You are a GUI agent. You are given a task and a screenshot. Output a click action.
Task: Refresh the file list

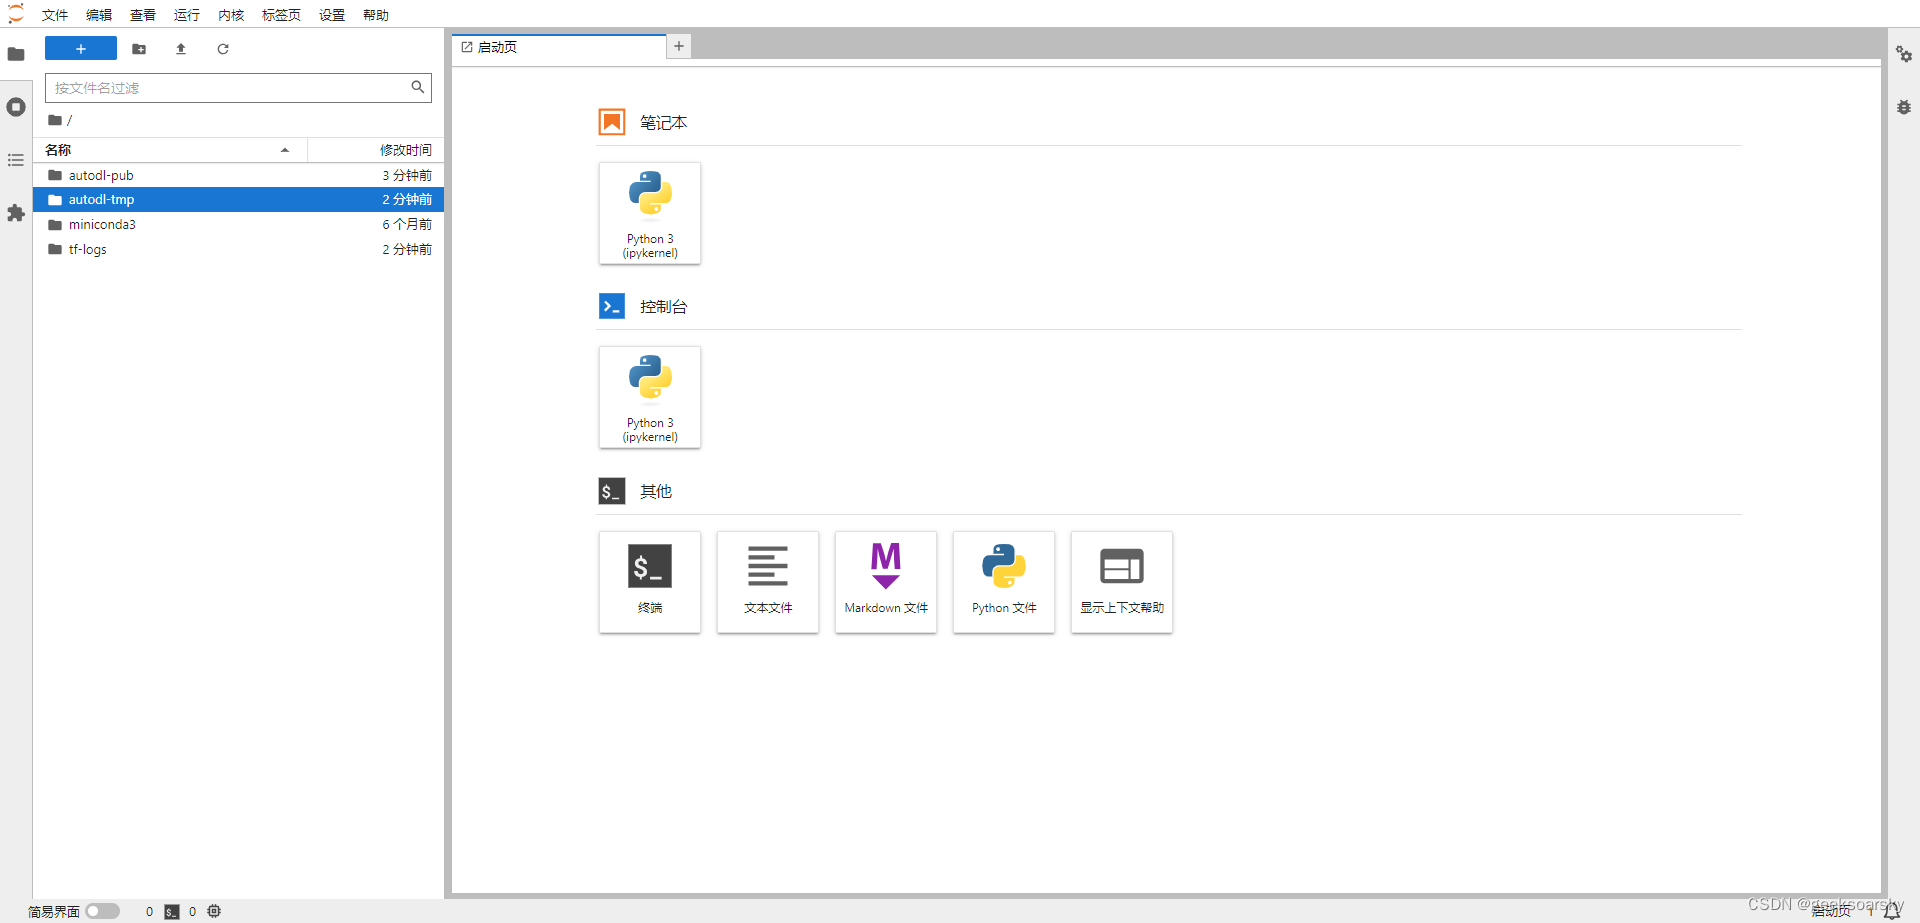[223, 49]
